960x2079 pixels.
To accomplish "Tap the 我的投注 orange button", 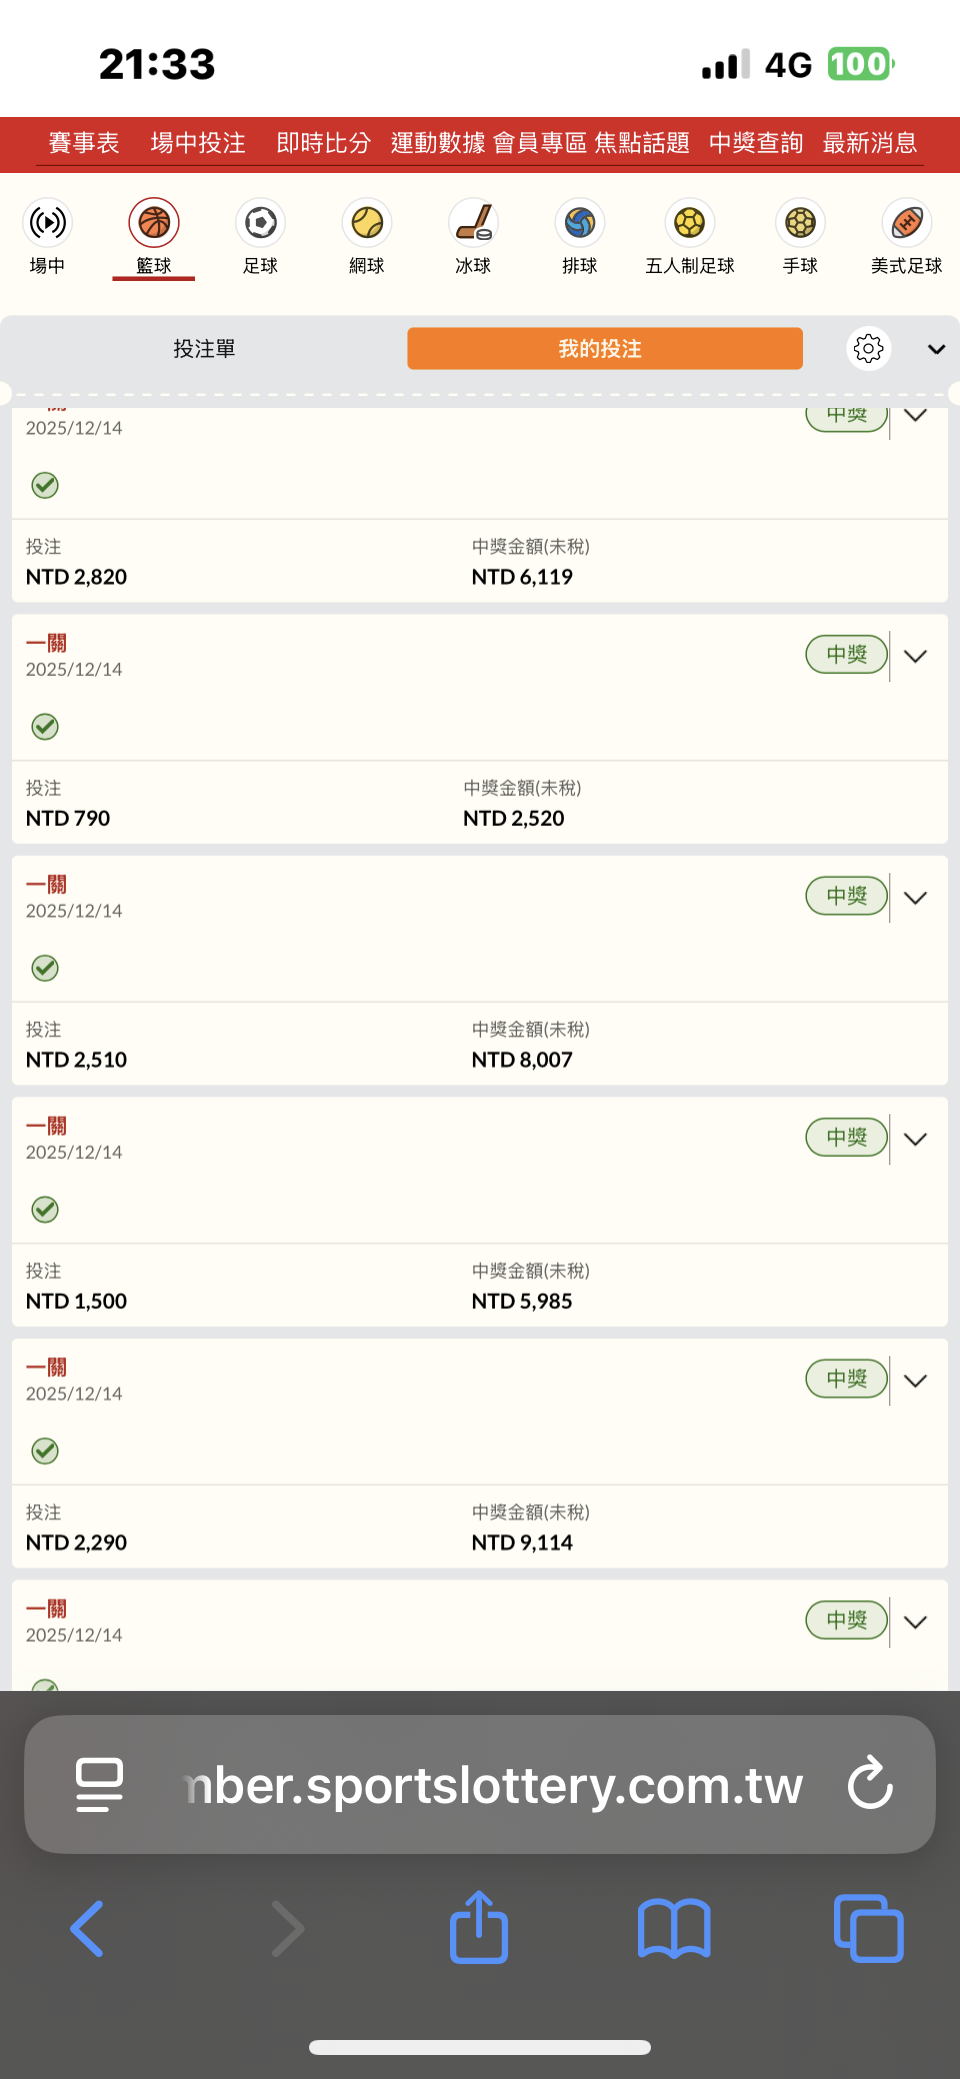I will click(604, 349).
